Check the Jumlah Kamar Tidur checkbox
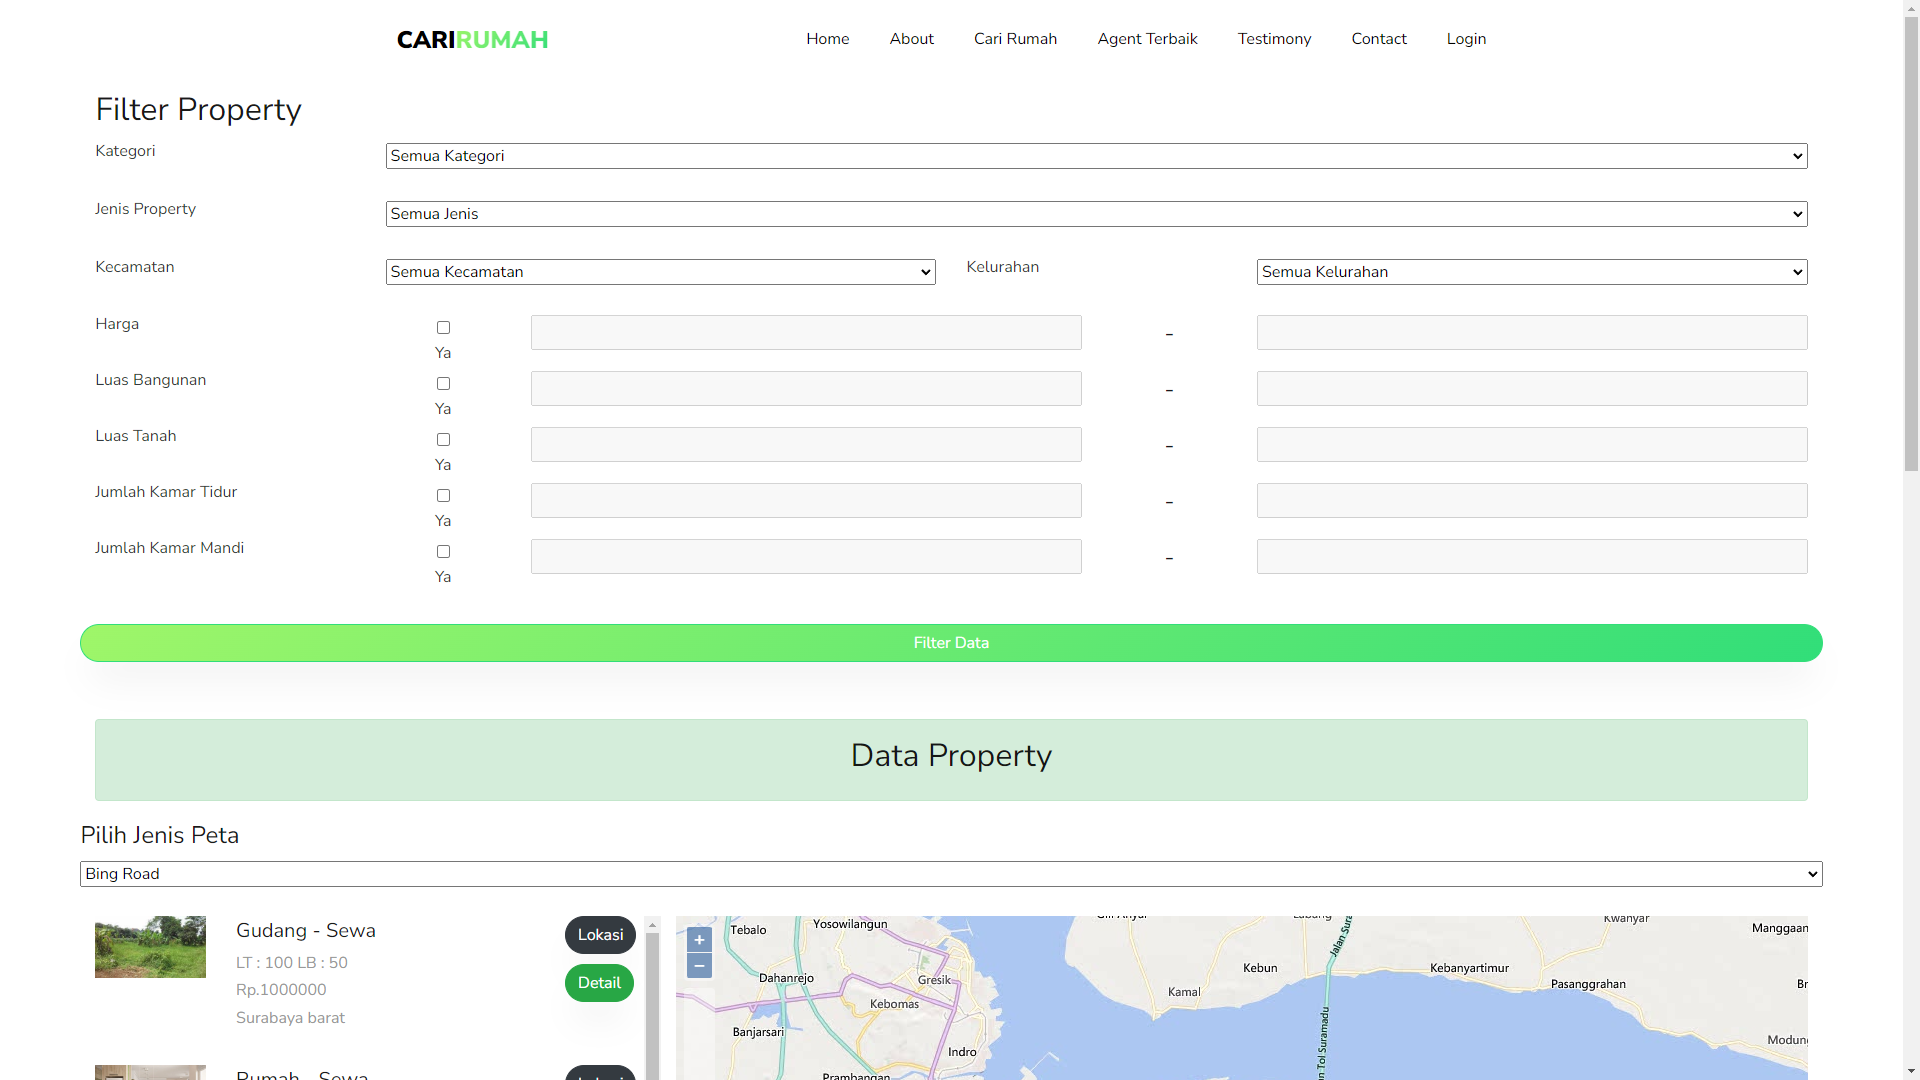Screen dimensions: 1920x1080 click(443, 496)
